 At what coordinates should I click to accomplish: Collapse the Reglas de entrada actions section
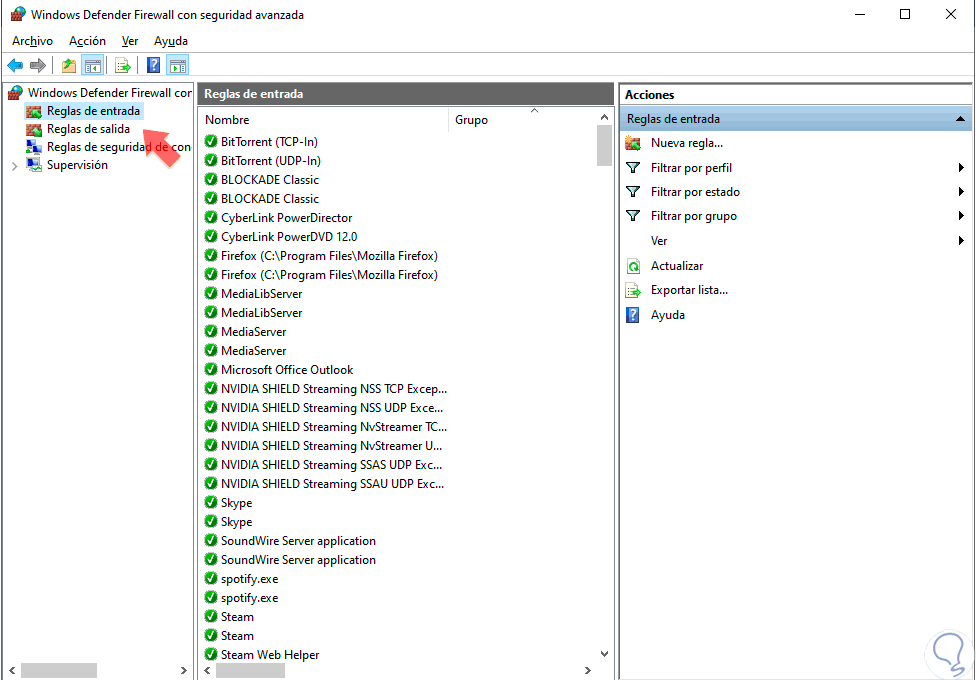960,119
